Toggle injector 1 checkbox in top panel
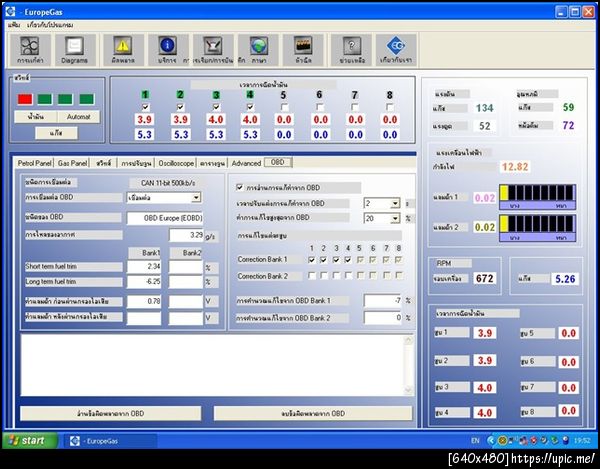 [x=145, y=107]
